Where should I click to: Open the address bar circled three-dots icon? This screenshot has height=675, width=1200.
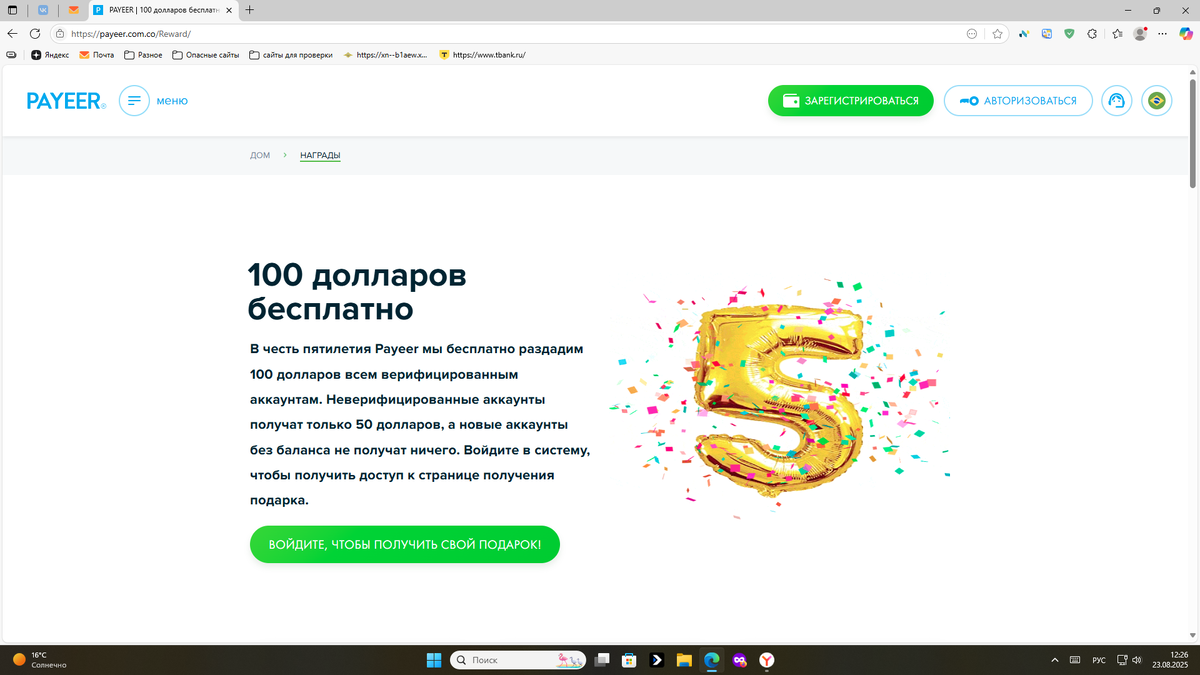[971, 33]
